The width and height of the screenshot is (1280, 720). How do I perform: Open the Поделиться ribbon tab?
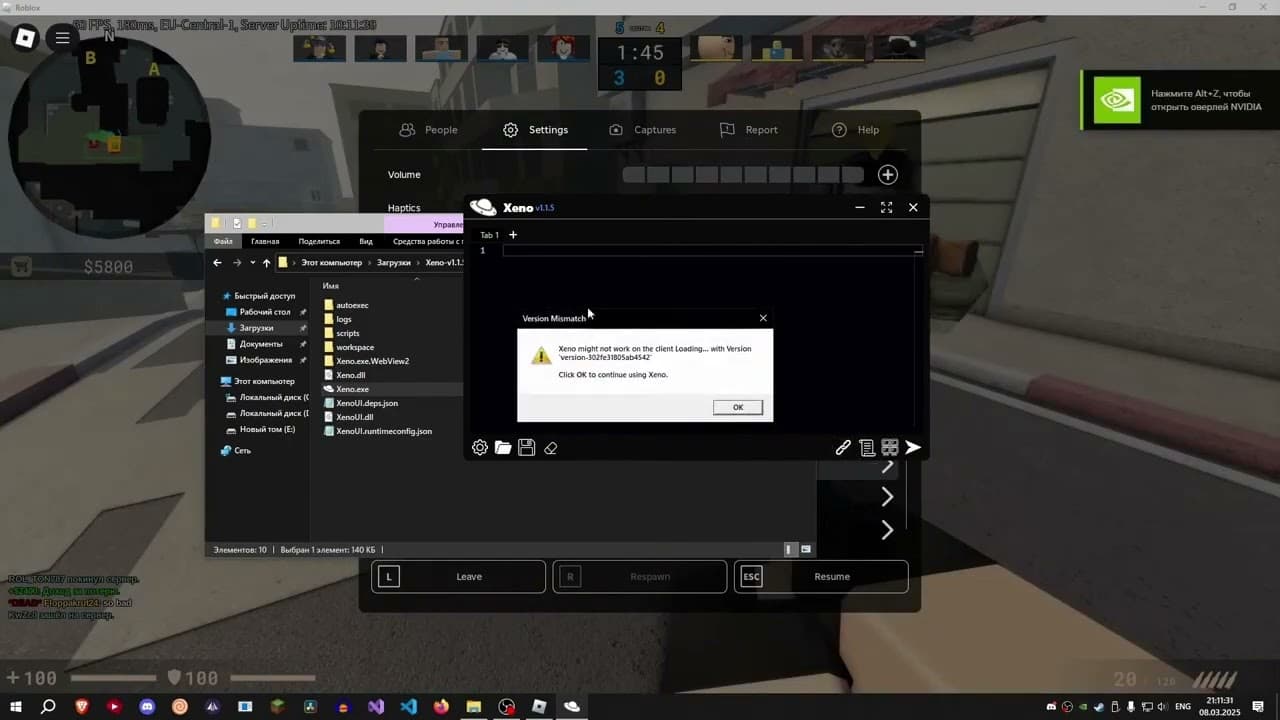(319, 241)
